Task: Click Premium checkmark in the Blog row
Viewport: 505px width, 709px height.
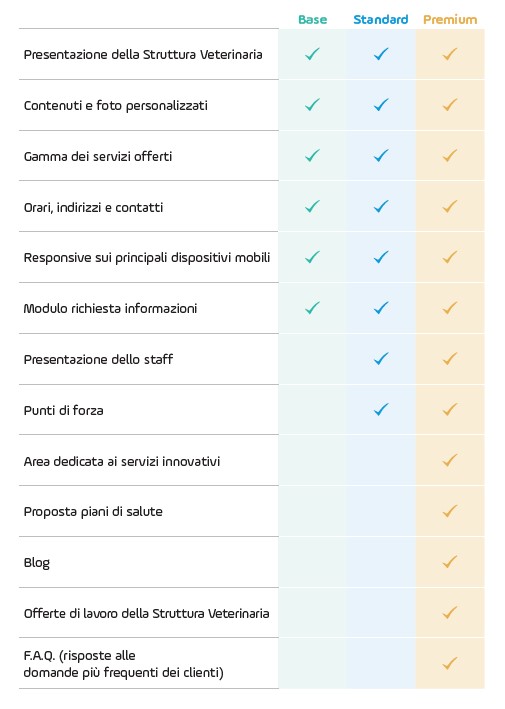Action: [450, 562]
